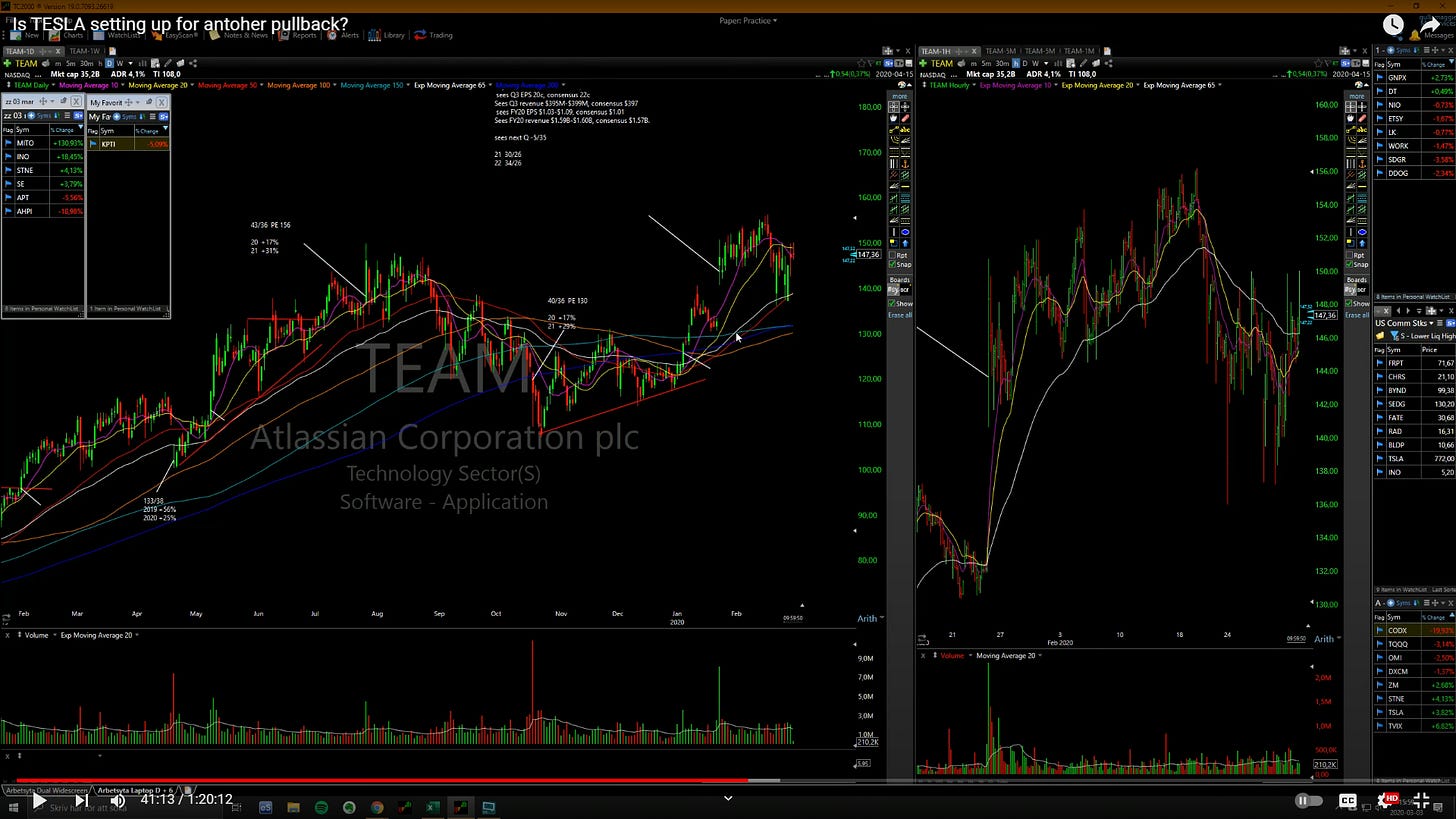Play the YouTube video
Viewport: 1456px width, 819px height.
[x=38, y=800]
